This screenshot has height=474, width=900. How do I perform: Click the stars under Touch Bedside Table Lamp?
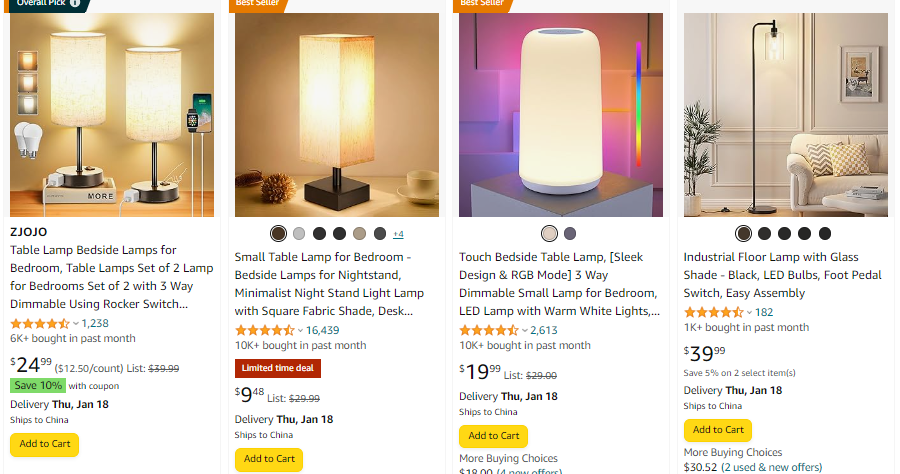pos(488,330)
